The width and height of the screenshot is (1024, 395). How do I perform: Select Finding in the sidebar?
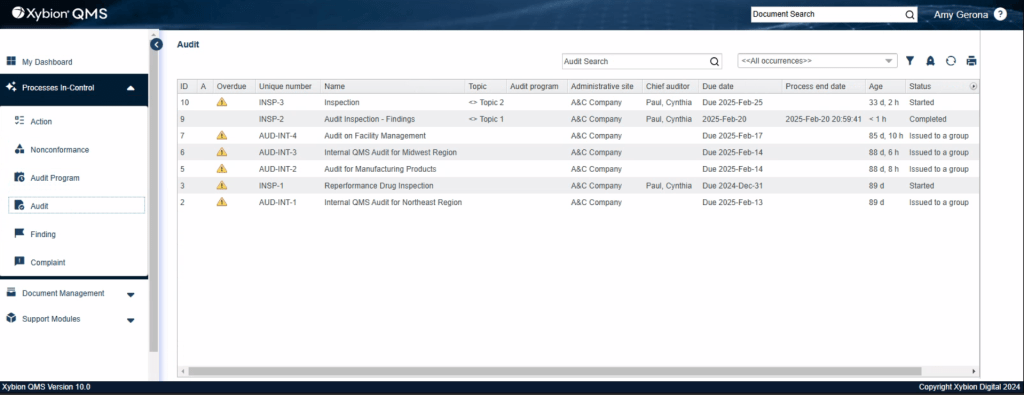tap(43, 234)
